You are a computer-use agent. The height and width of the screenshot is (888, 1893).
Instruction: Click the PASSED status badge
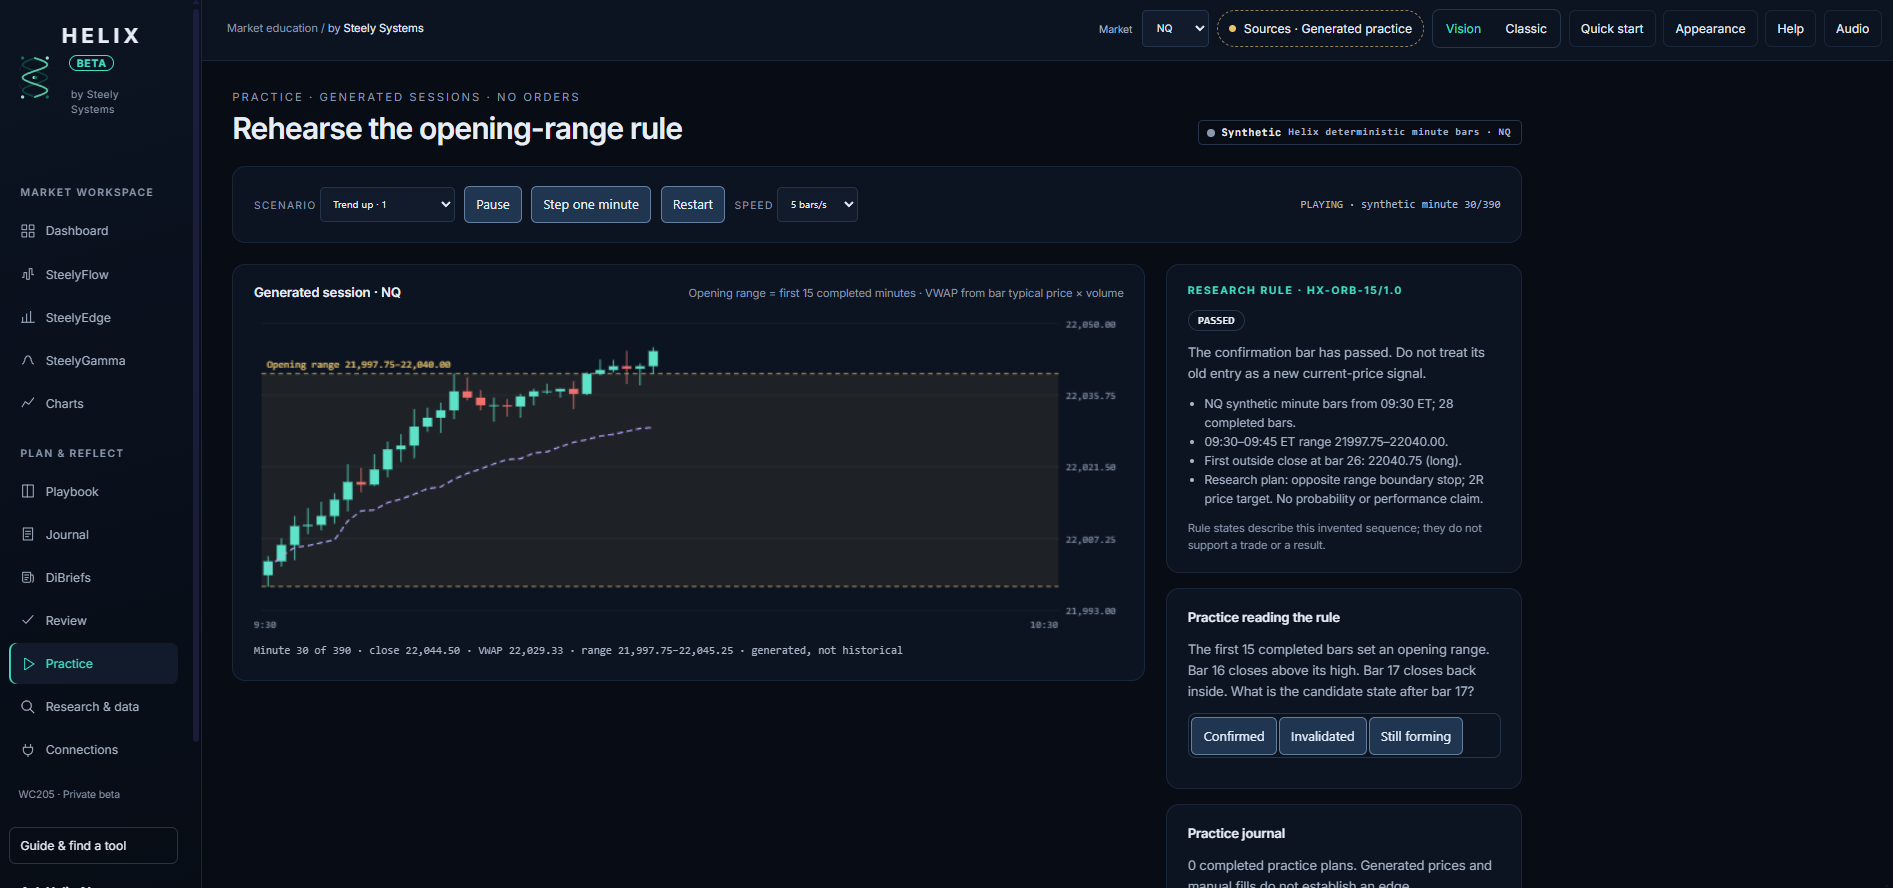[1216, 320]
